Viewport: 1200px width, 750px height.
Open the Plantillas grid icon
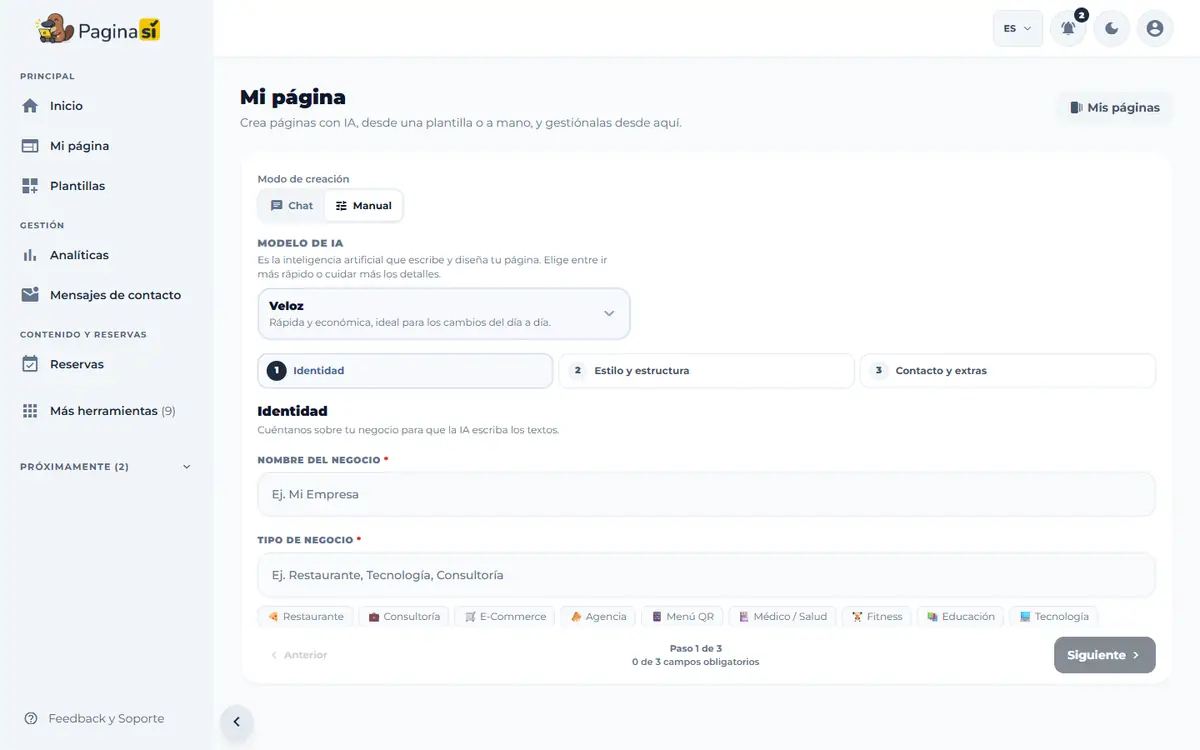(x=30, y=186)
